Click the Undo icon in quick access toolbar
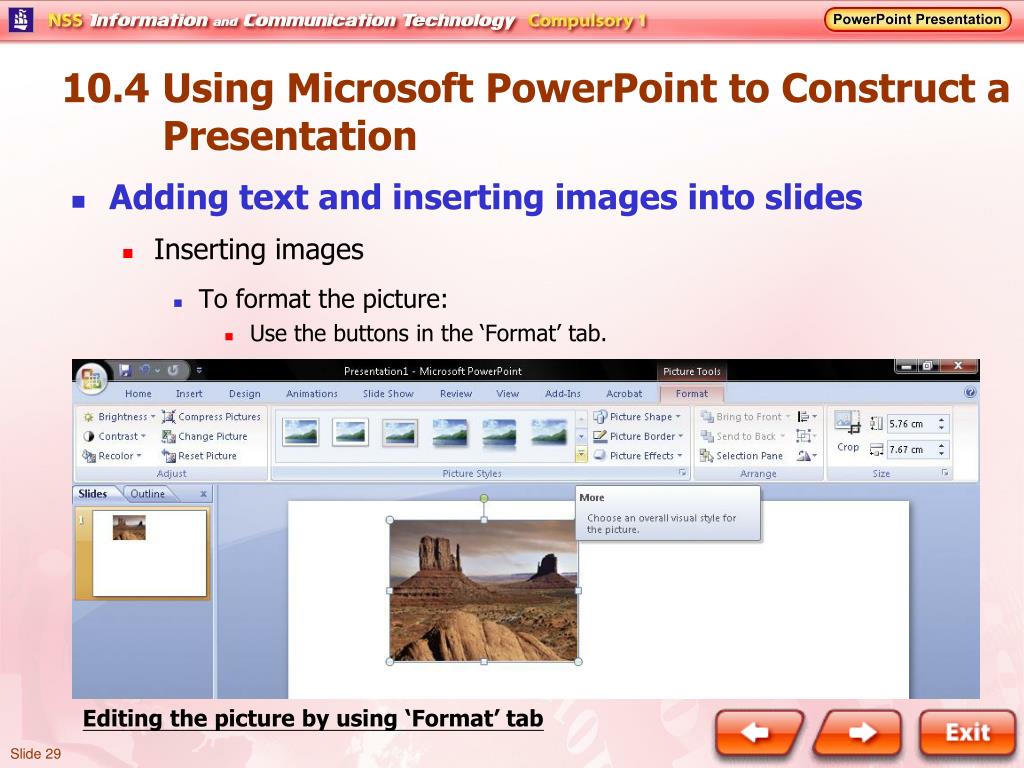1024x768 pixels. coord(145,370)
